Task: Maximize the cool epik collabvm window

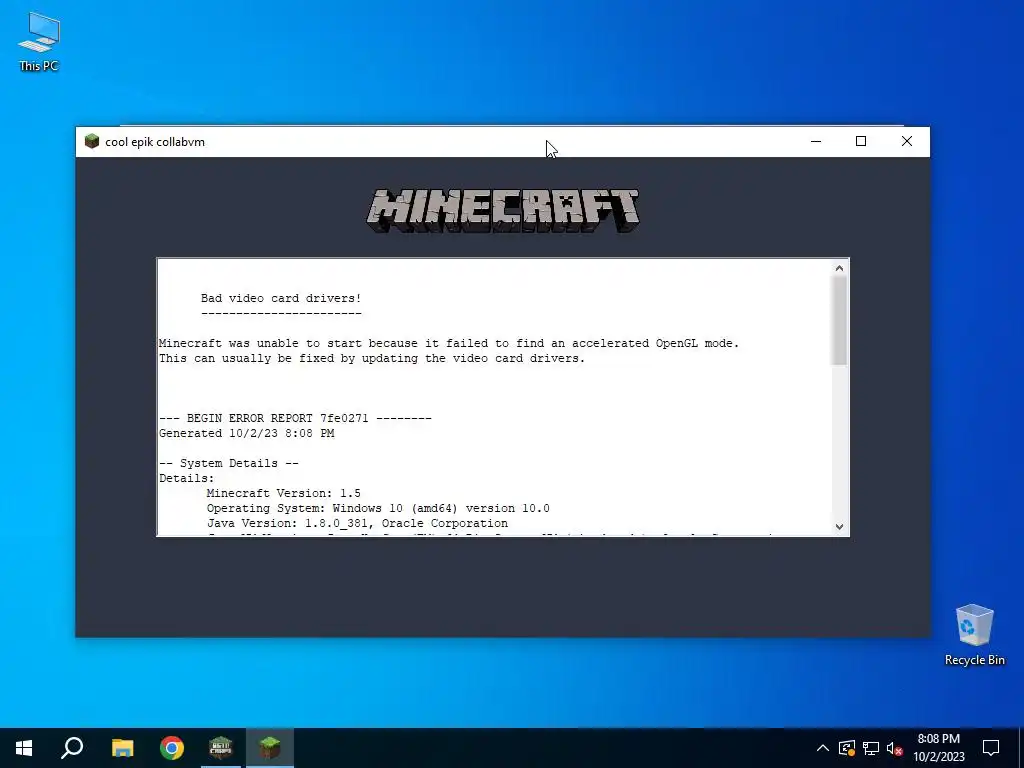Action: (x=861, y=141)
